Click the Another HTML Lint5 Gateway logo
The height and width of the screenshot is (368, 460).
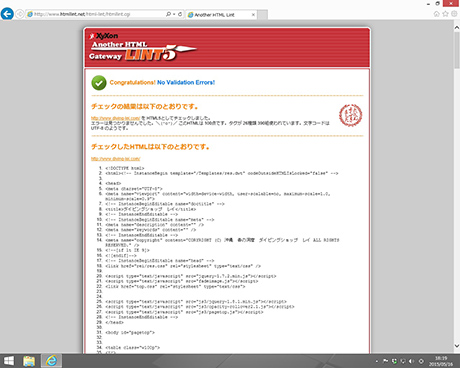pos(143,51)
